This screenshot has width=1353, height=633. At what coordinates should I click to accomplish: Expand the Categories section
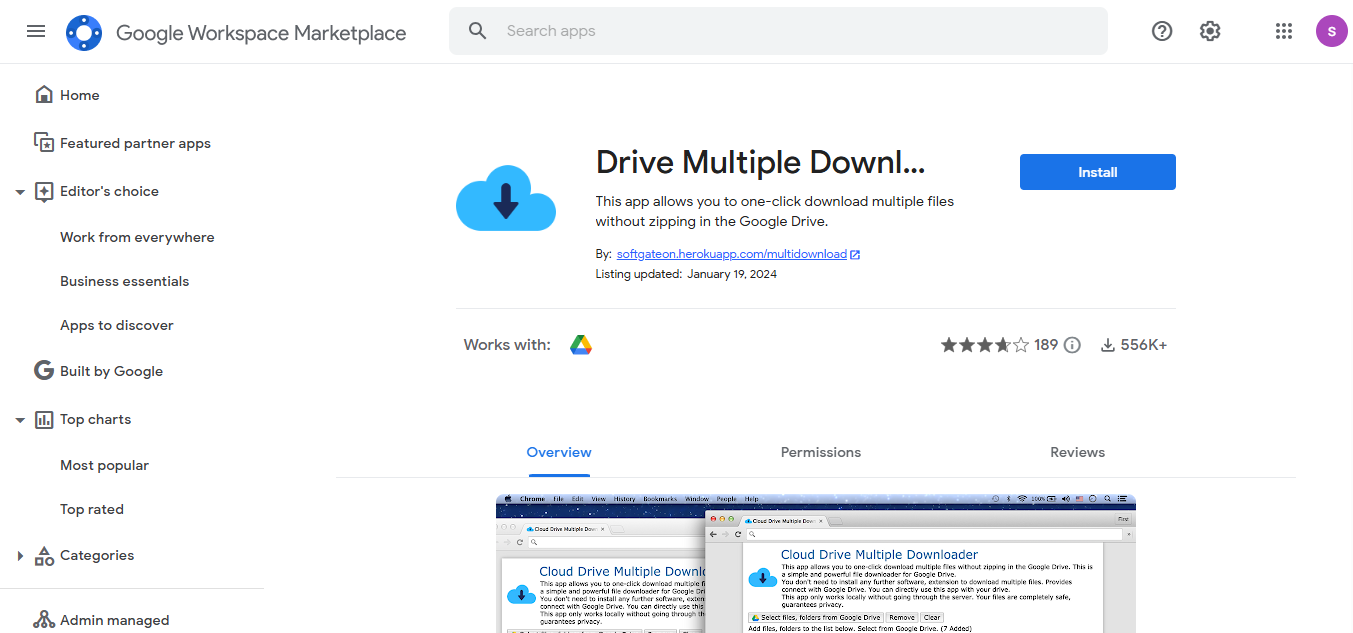(x=20, y=555)
